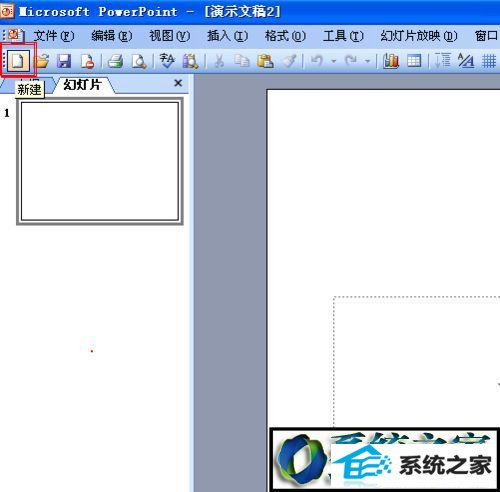Open the 文件(F) menu
Viewport: 500px width, 492px height.
click(54, 36)
